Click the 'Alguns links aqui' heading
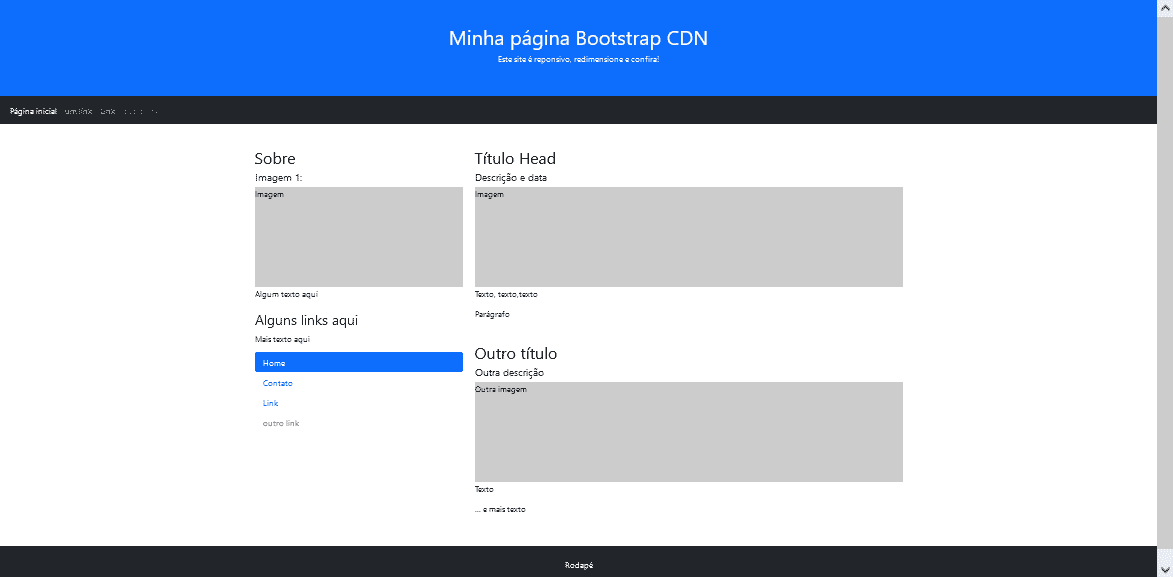The width and height of the screenshot is (1173, 577). [306, 320]
